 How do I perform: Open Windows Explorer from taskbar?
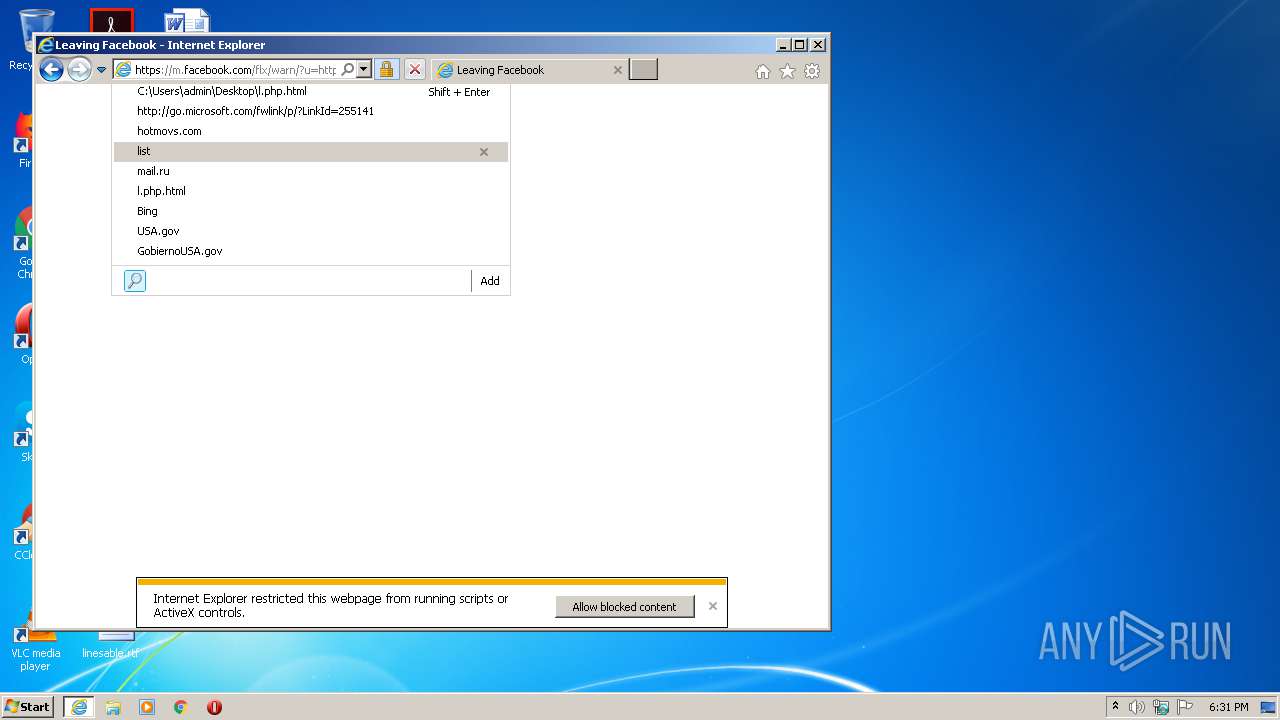(113, 707)
